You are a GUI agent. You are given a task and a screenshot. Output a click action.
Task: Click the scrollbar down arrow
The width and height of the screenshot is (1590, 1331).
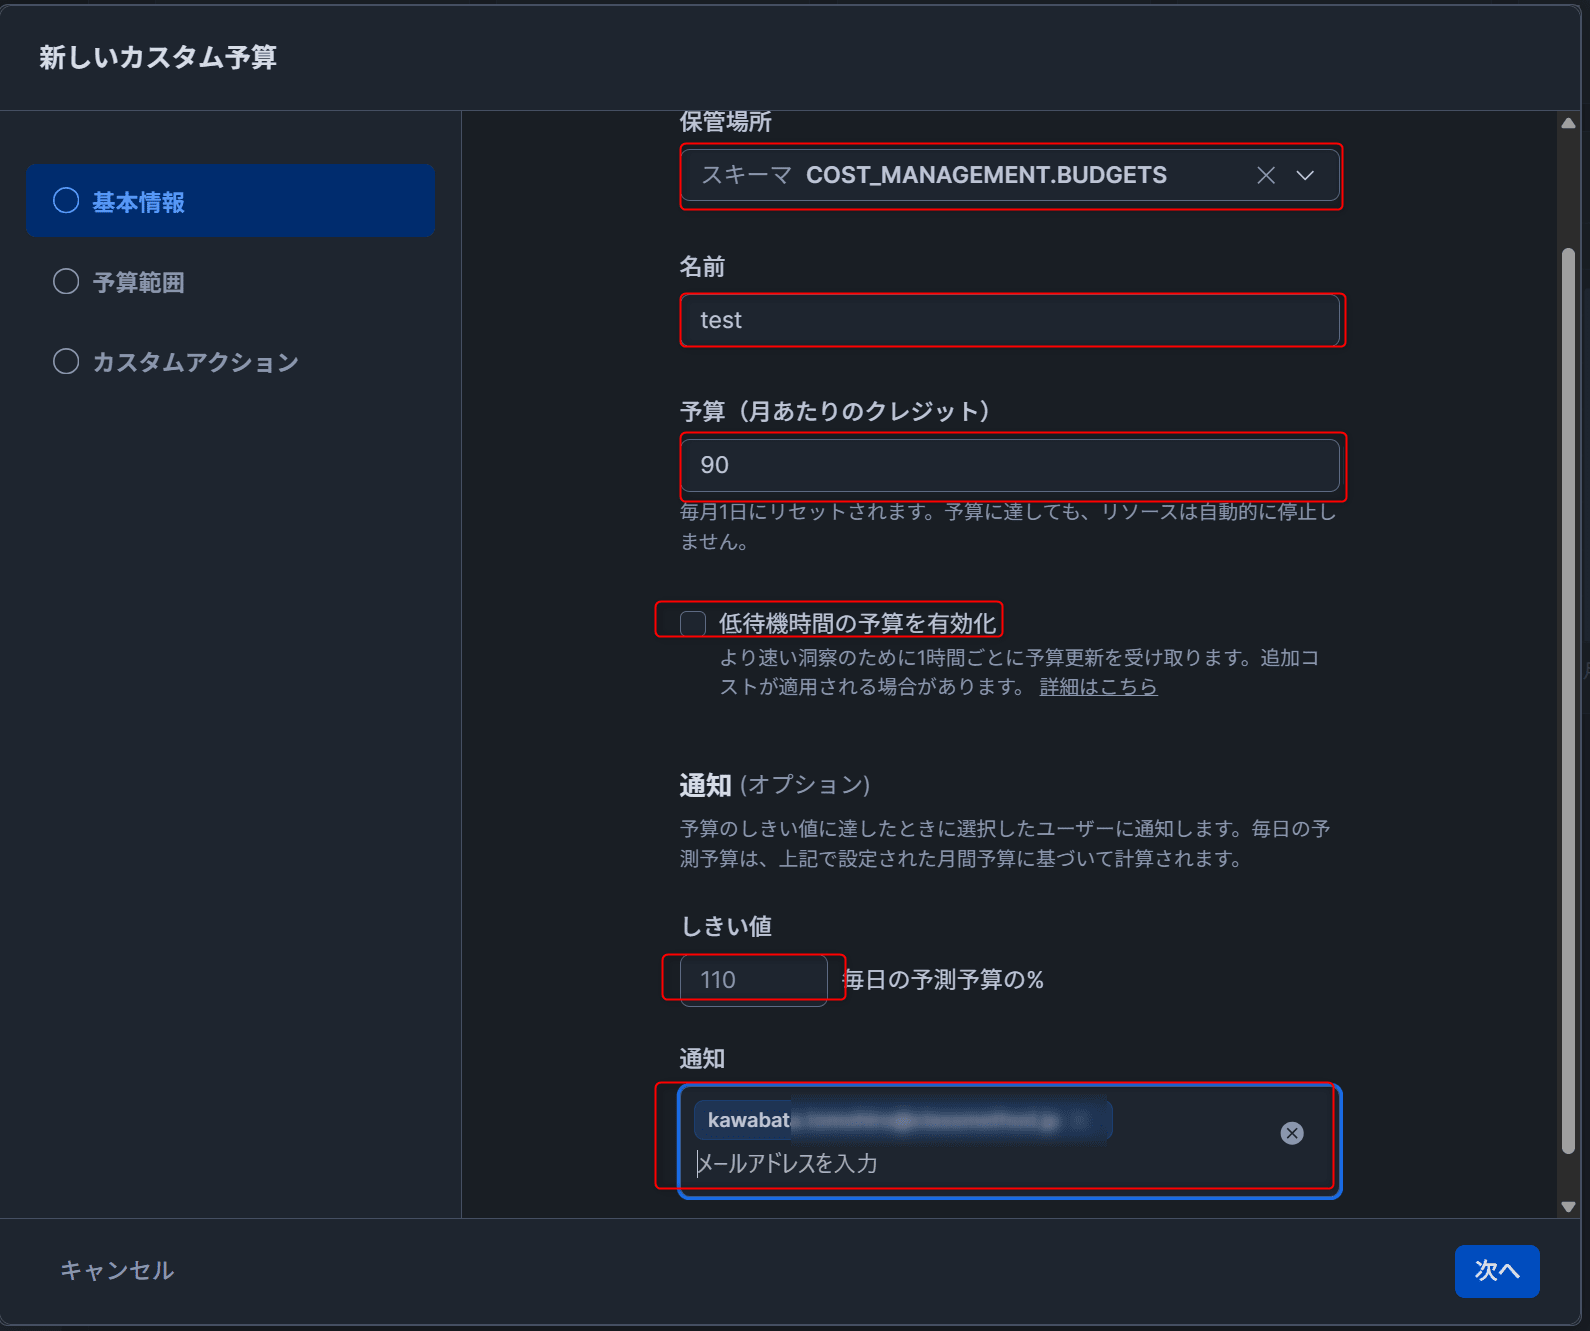[1568, 1207]
